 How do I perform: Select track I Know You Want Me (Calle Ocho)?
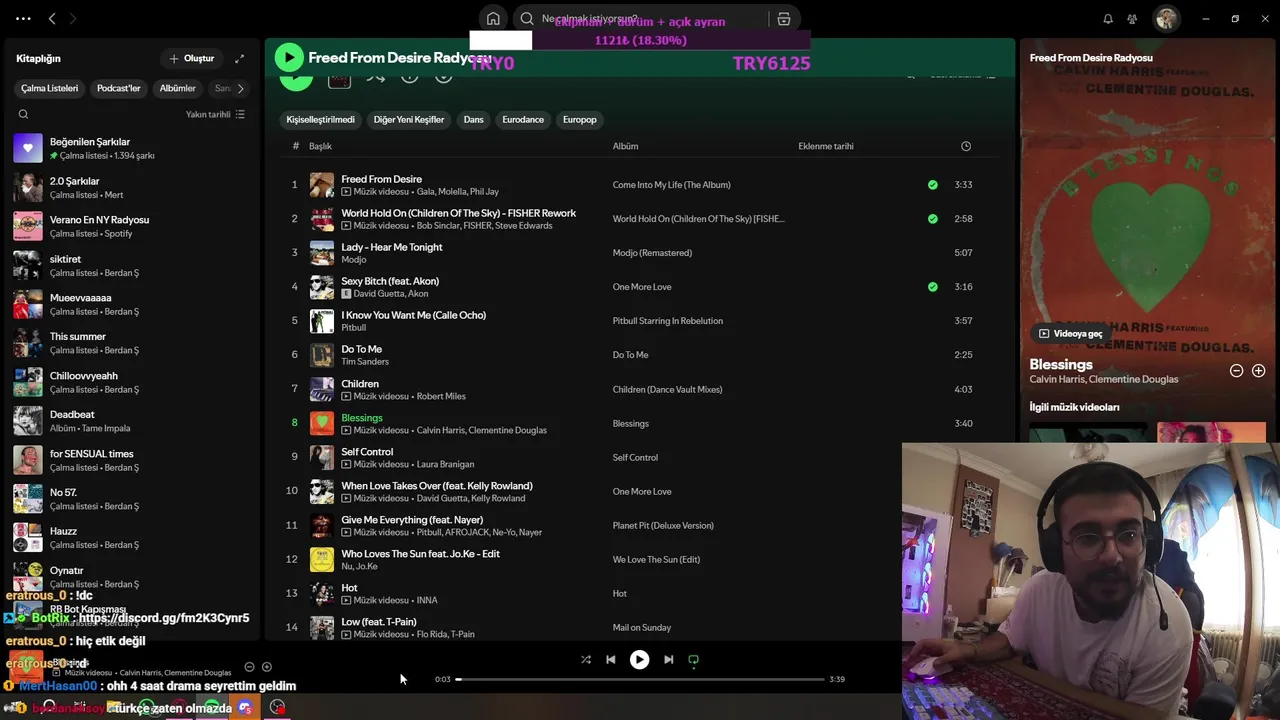pos(414,315)
